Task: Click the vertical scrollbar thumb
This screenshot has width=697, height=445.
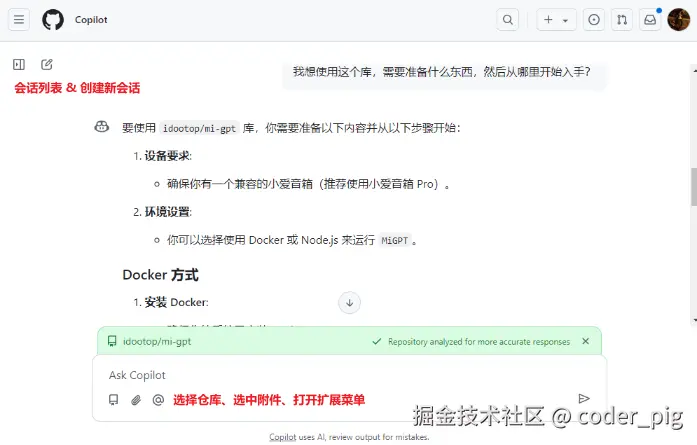Action: pos(694,187)
